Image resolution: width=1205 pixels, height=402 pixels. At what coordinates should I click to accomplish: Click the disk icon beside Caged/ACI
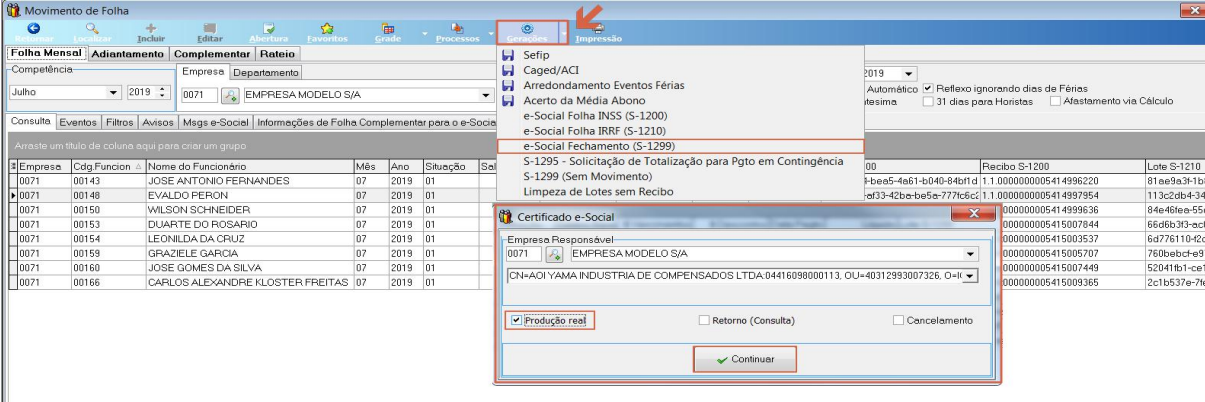[x=508, y=71]
